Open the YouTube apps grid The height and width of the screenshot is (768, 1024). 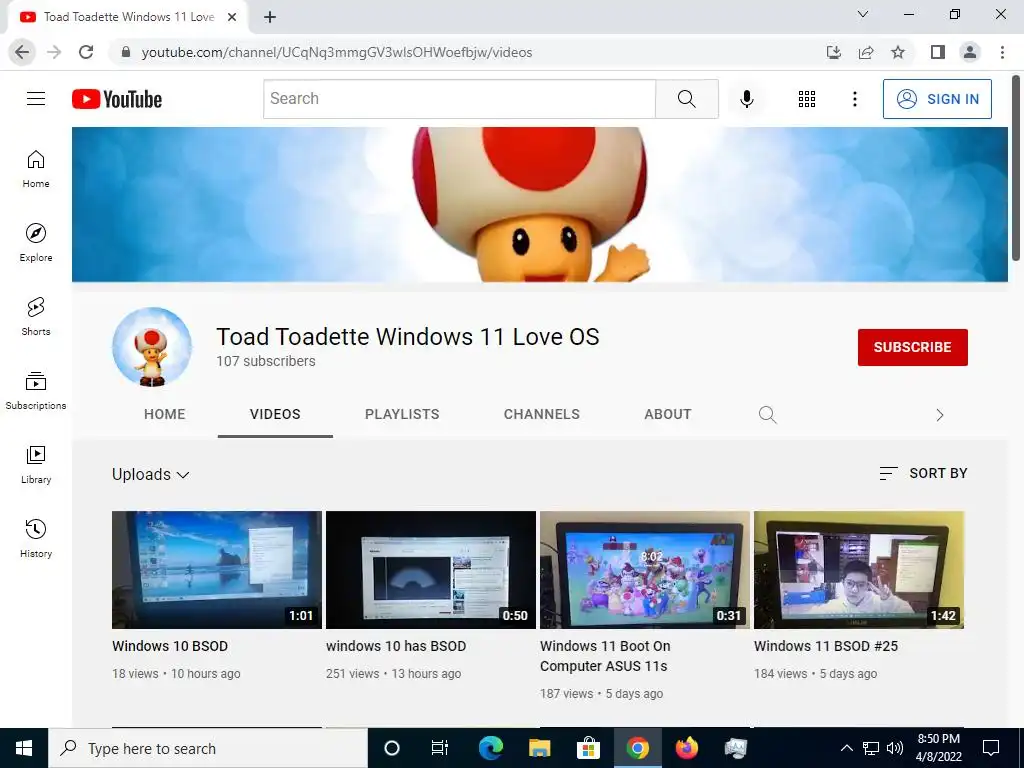[807, 99]
